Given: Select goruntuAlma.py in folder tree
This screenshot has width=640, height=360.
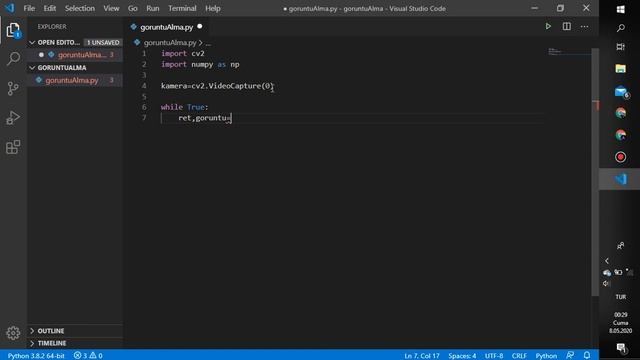Looking at the screenshot, I should tap(76, 80).
